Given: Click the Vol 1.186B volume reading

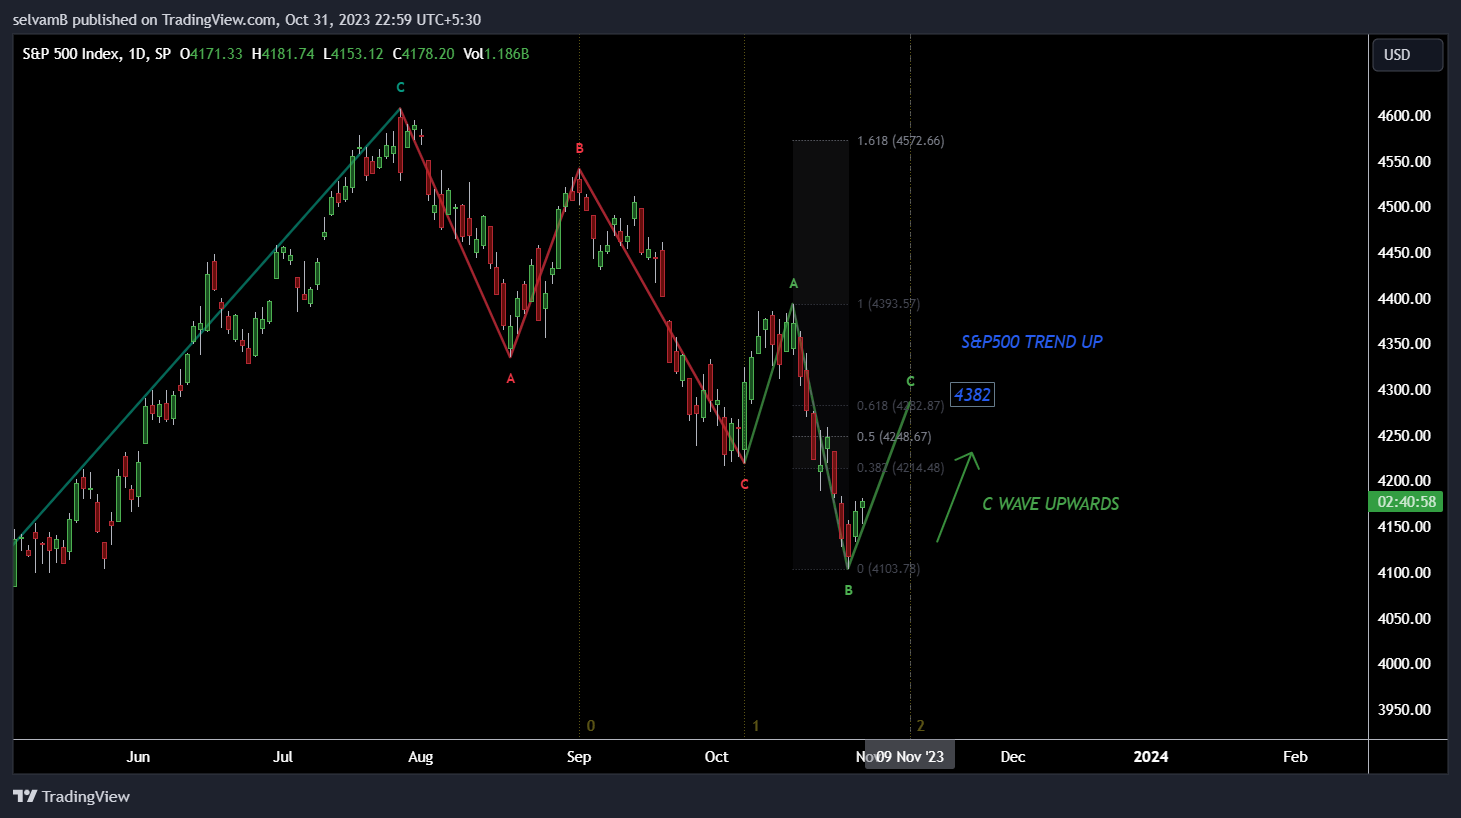Looking at the screenshot, I should pyautogui.click(x=496, y=54).
